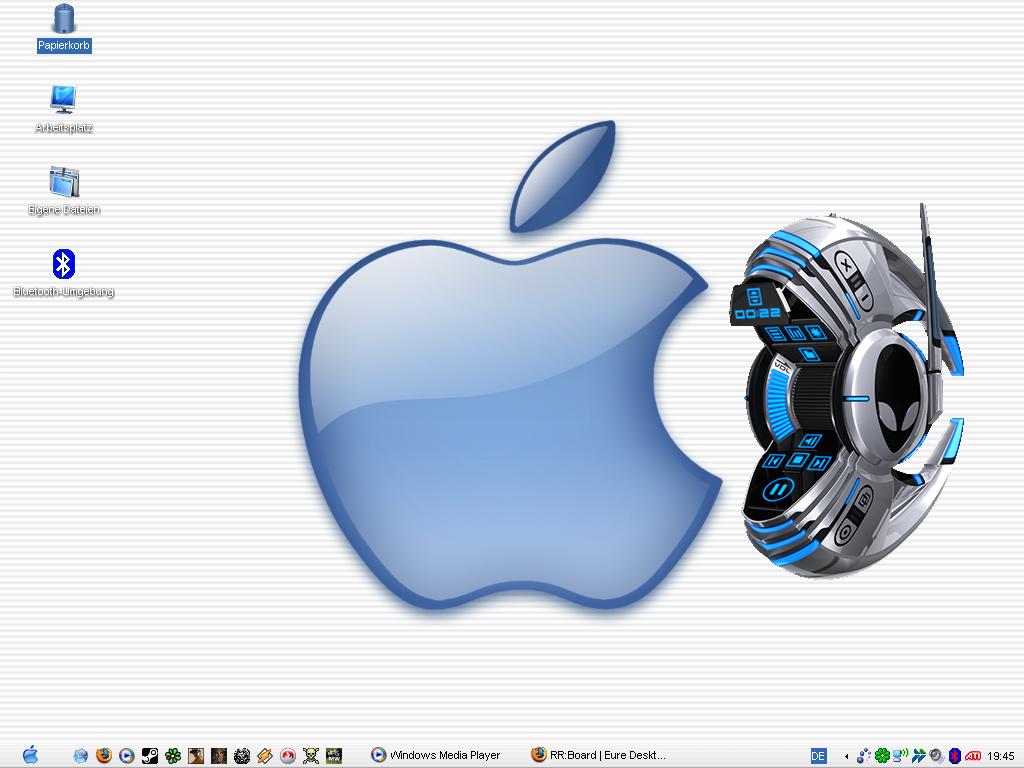The width and height of the screenshot is (1024, 768).
Task: Click the stop button on player skin
Action: click(797, 460)
